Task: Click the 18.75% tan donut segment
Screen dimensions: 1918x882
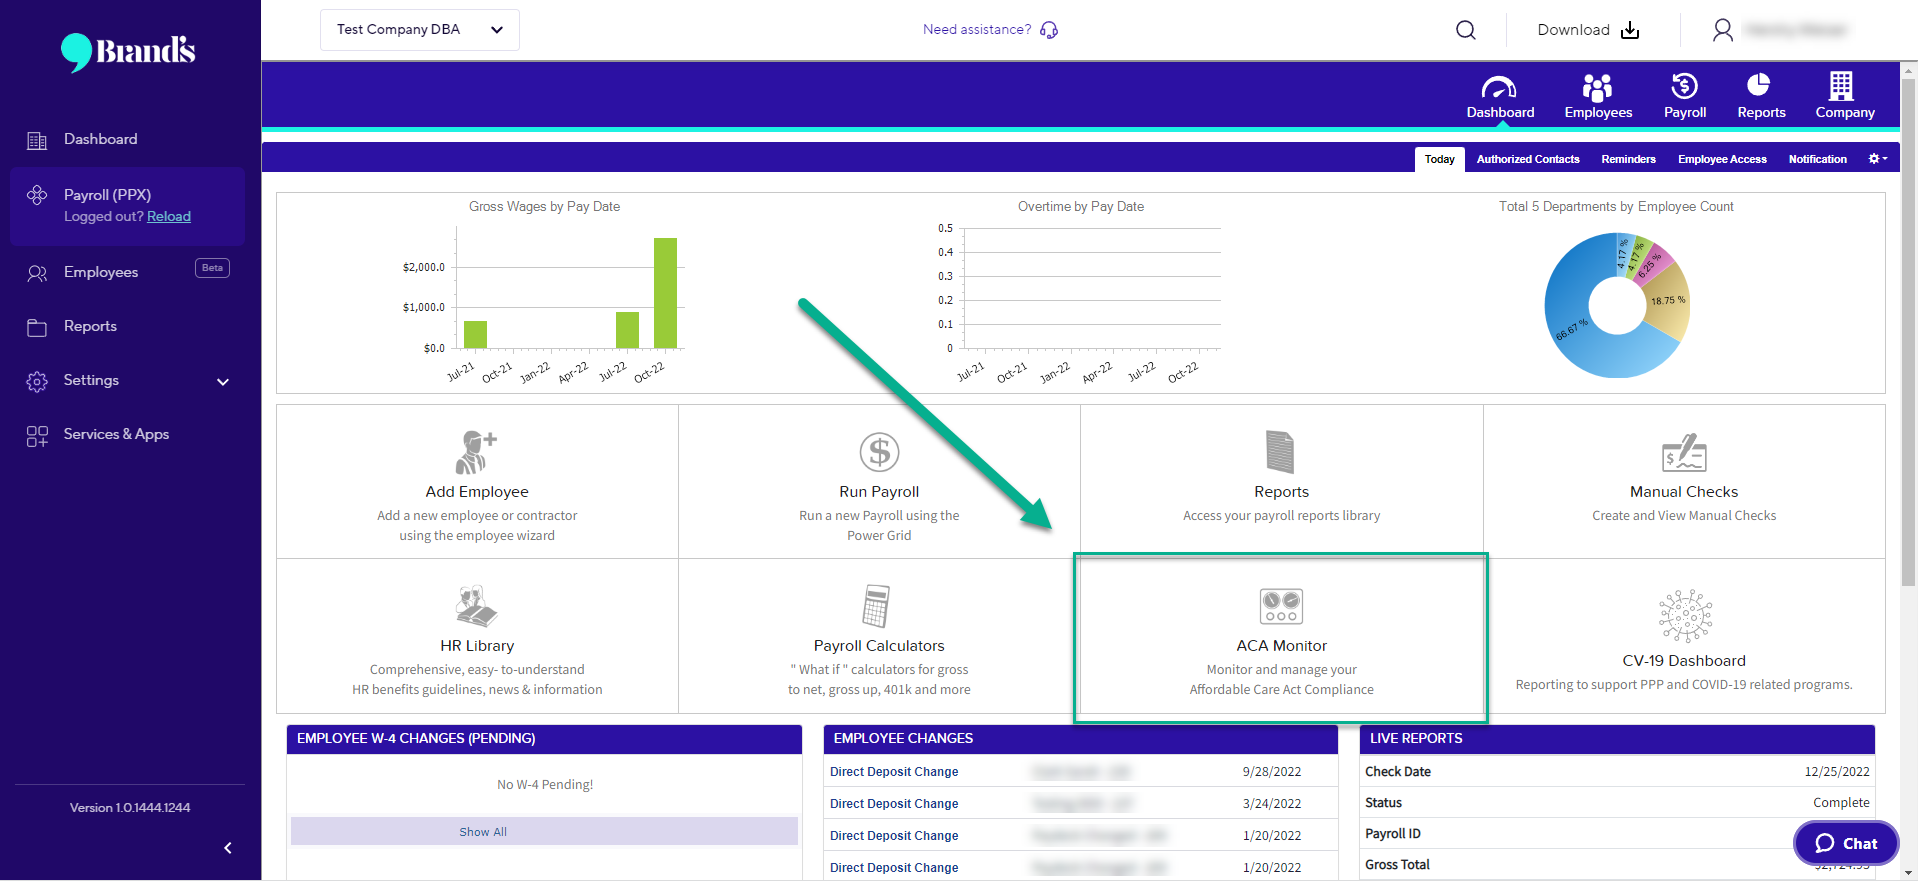Action: click(x=1668, y=300)
